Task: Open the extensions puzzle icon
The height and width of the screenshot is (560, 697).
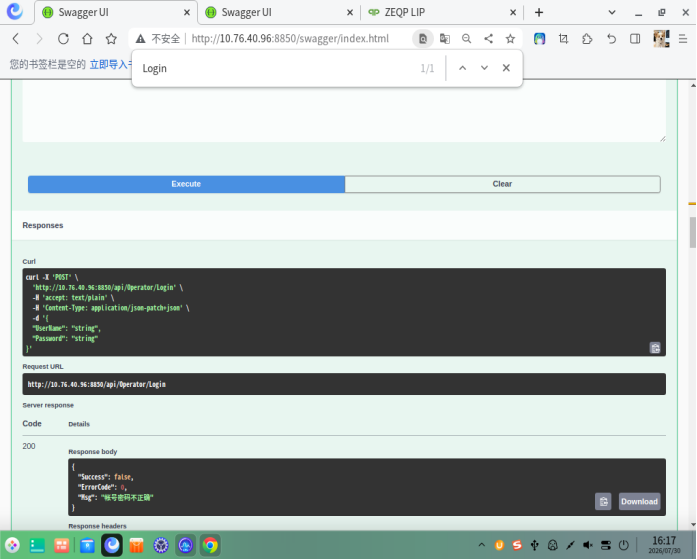Action: (587, 39)
